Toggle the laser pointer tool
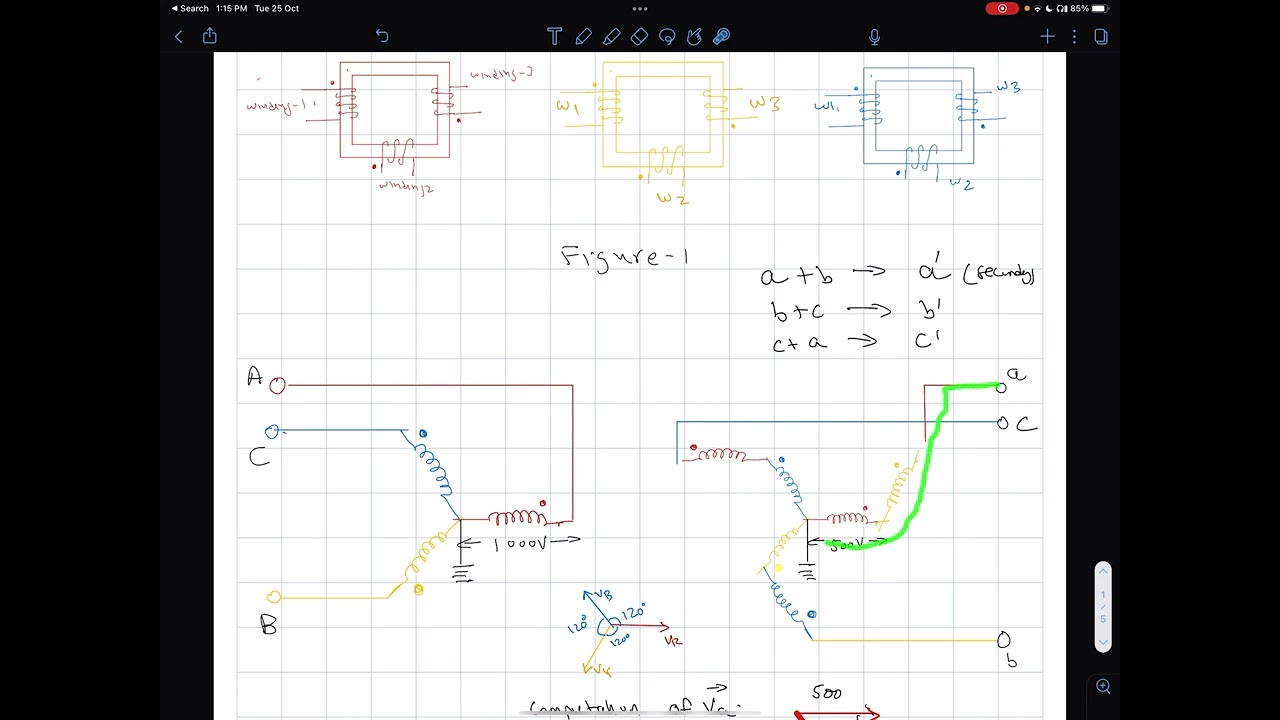This screenshot has height=720, width=1280. pos(721,37)
